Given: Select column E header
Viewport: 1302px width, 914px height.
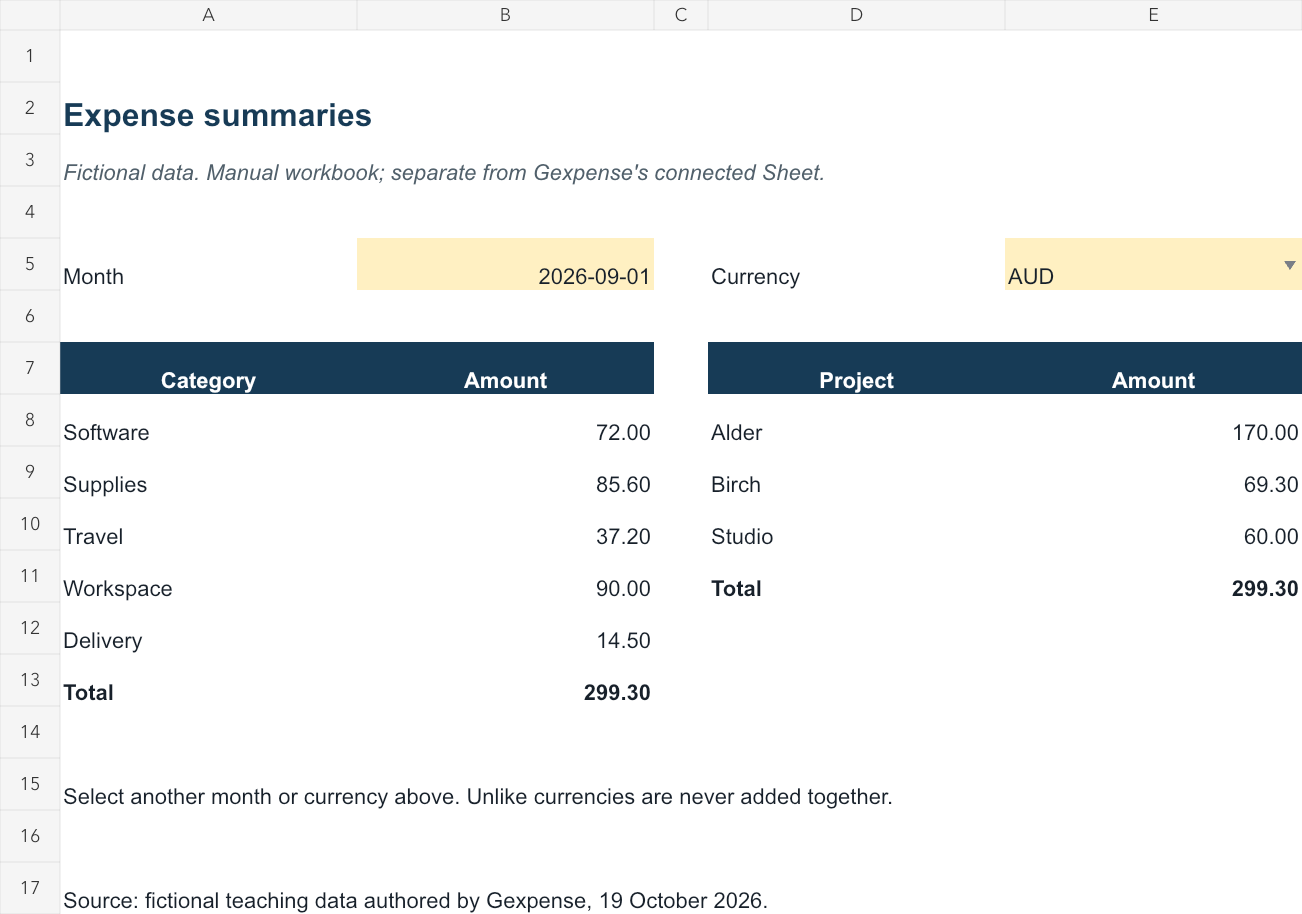Looking at the screenshot, I should [1153, 15].
